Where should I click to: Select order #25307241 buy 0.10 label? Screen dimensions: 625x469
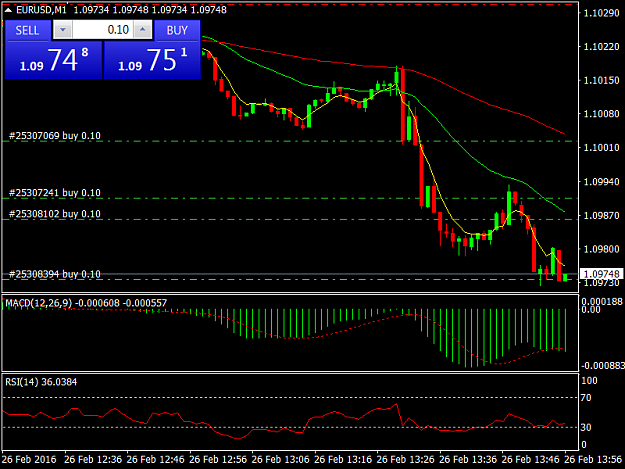tap(55, 193)
